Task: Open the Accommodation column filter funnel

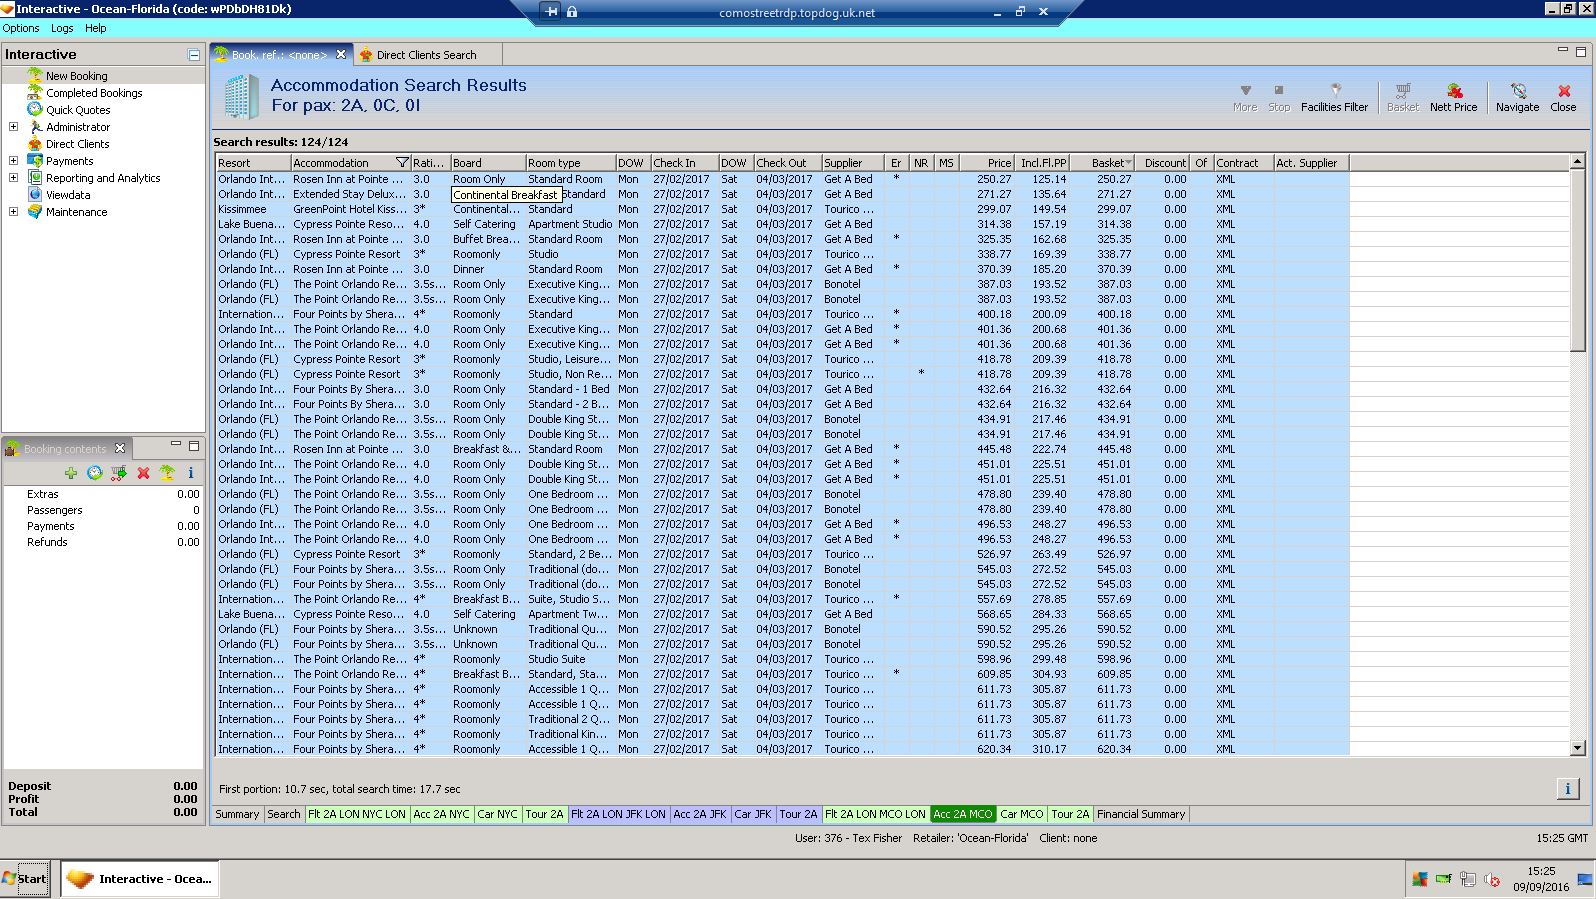Action: (x=402, y=163)
